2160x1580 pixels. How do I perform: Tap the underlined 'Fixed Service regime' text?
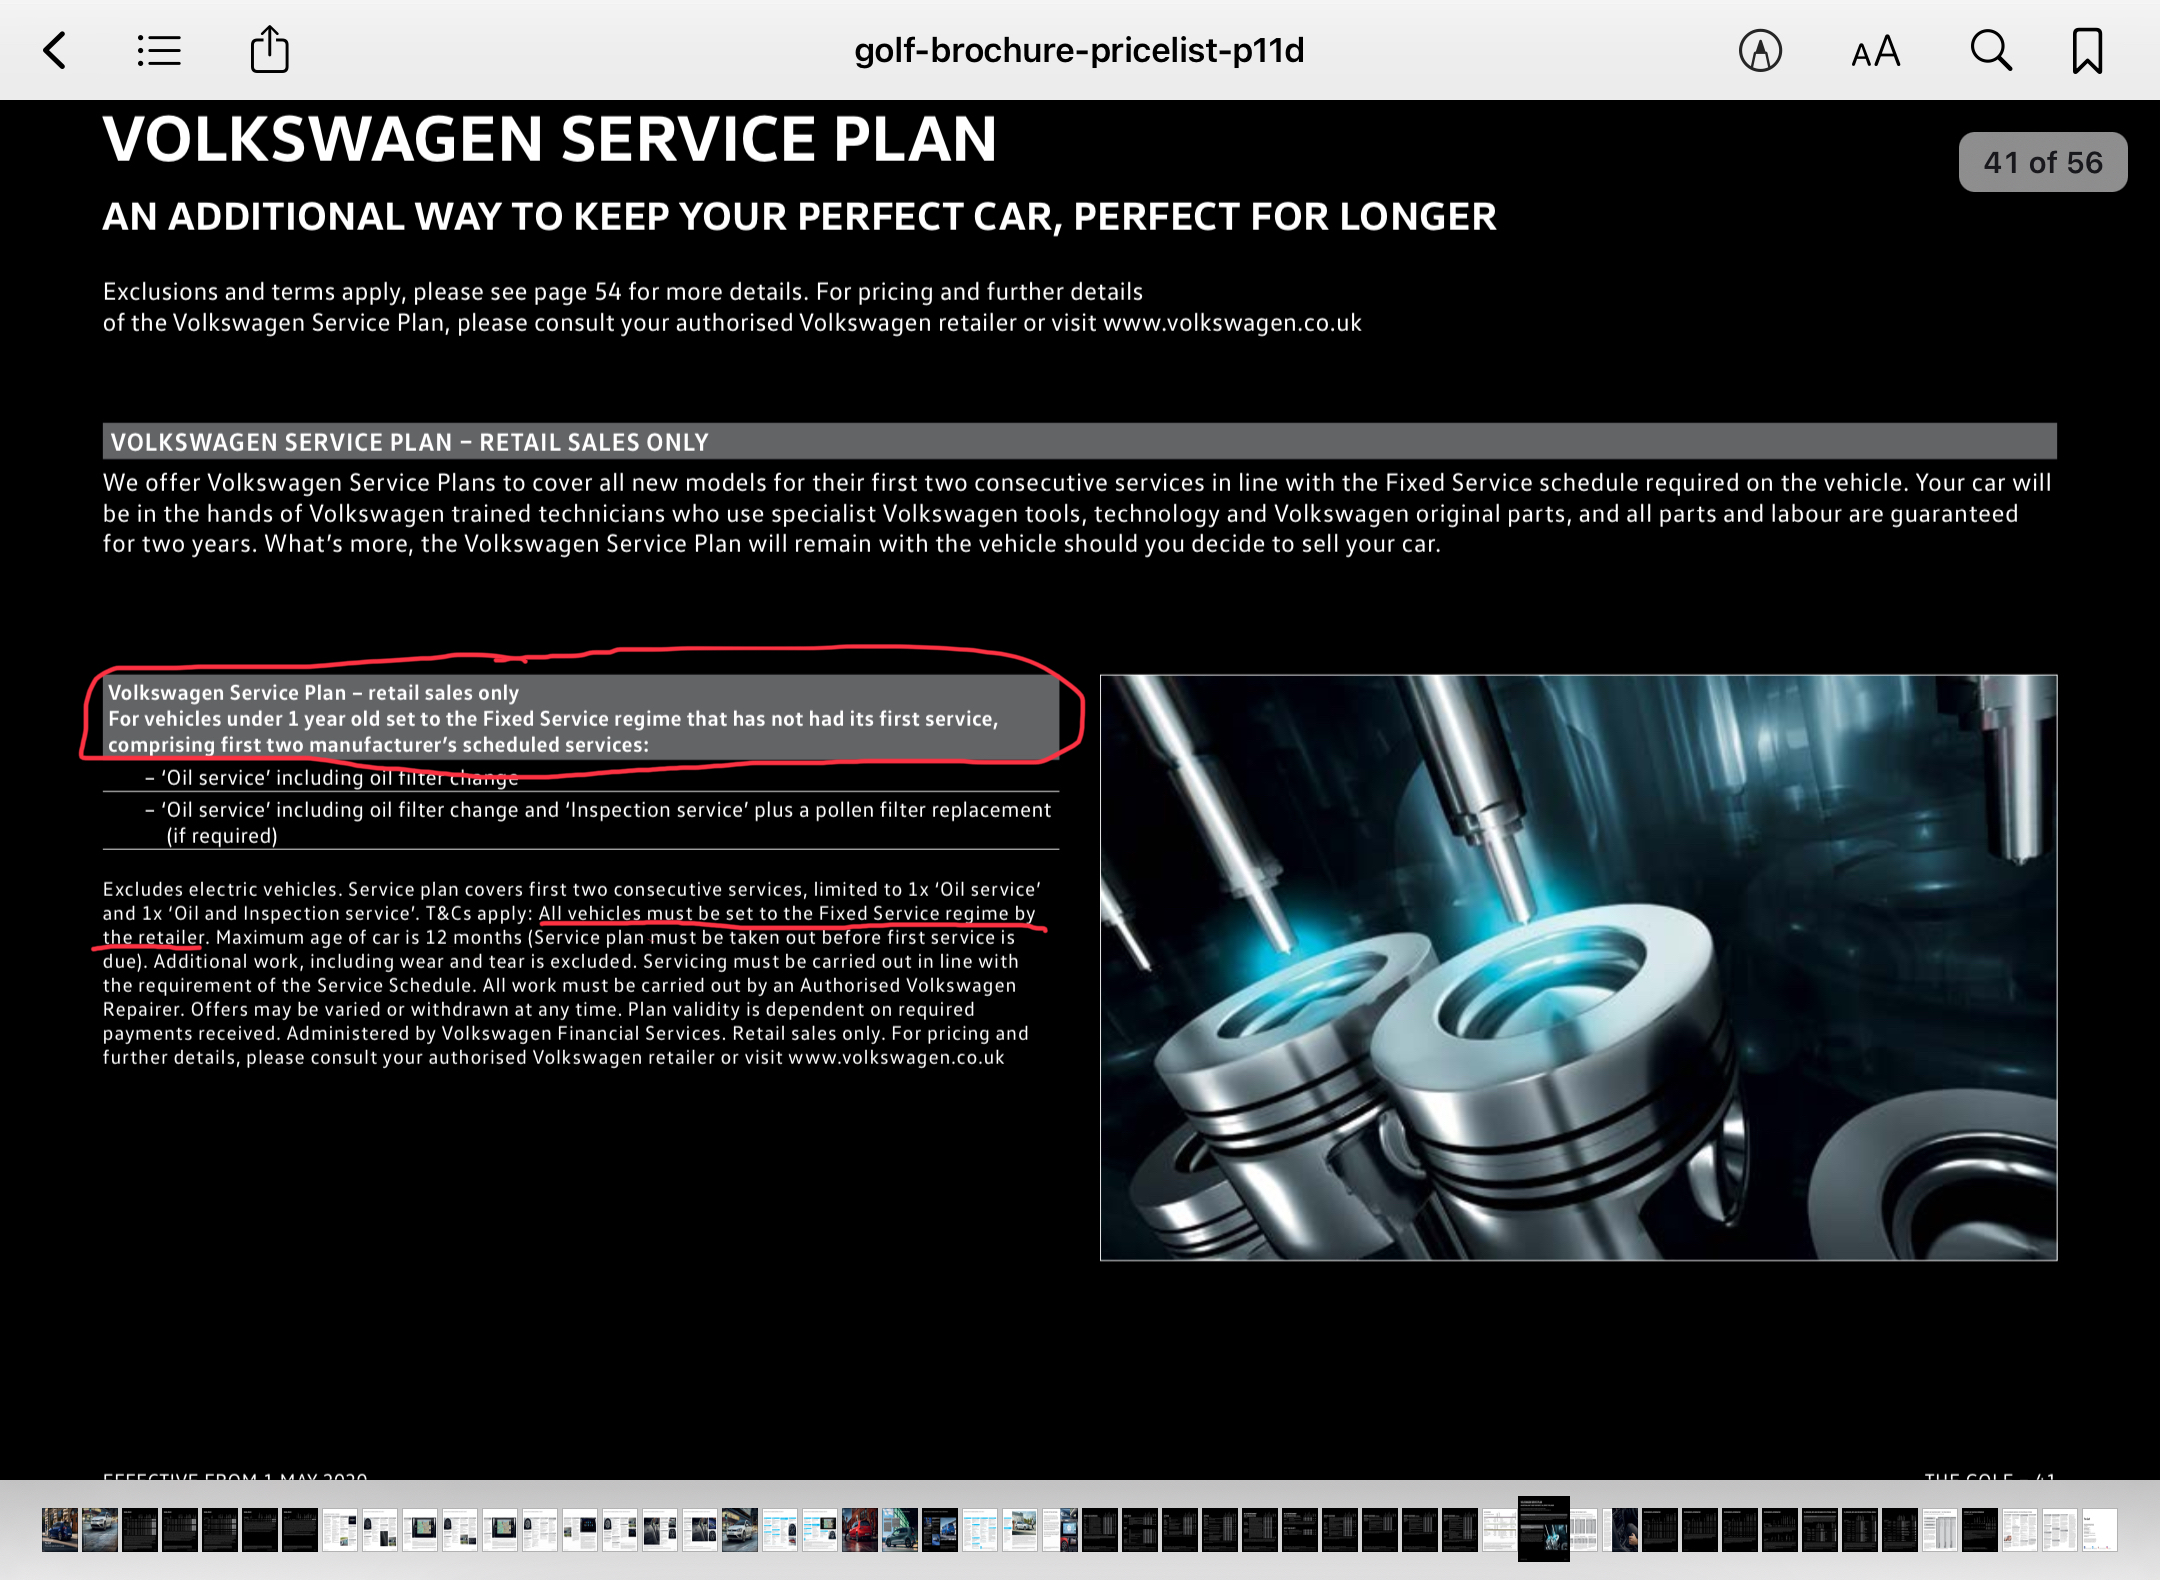tap(913, 913)
